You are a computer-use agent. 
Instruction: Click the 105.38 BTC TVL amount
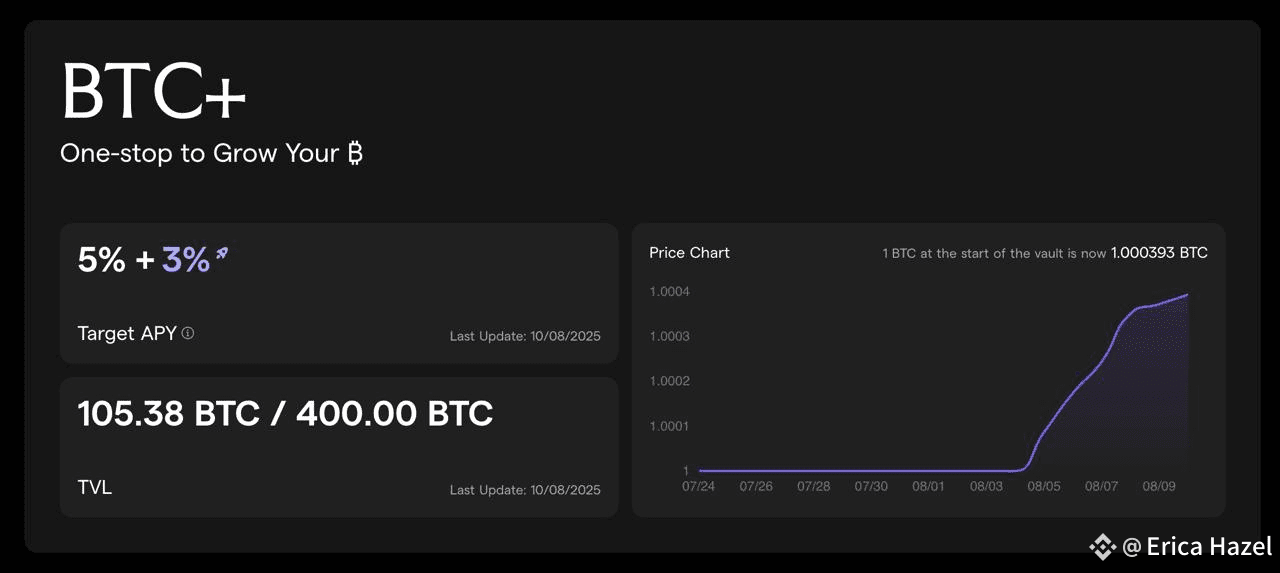(169, 413)
